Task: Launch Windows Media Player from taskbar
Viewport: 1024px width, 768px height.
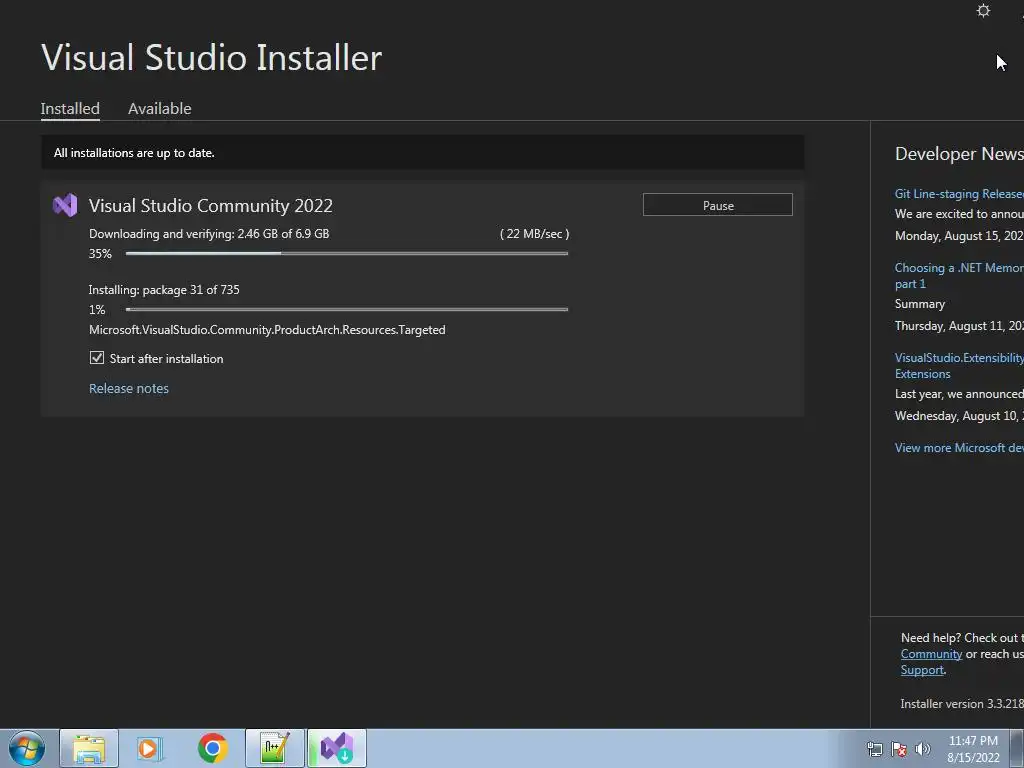Action: (150, 748)
